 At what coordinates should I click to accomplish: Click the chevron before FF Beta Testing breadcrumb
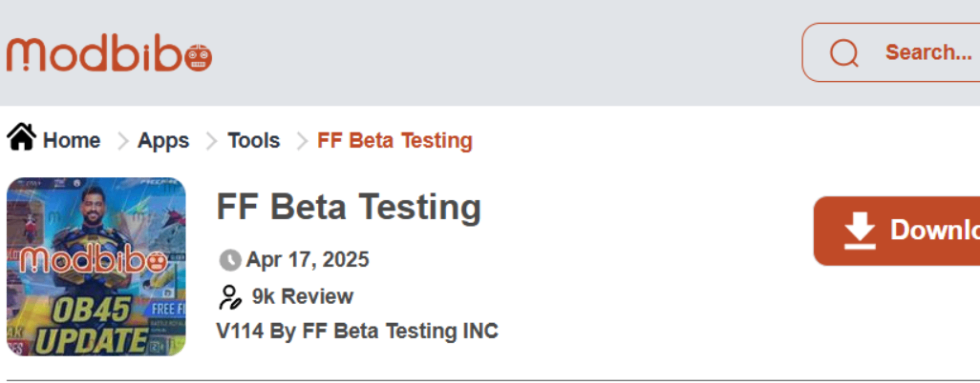tap(302, 141)
